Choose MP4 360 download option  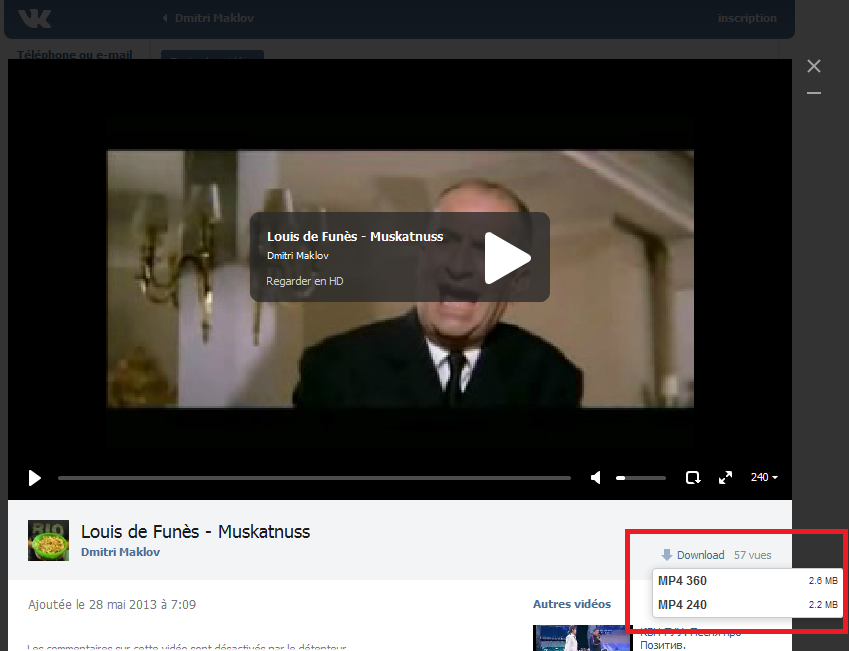[x=748, y=581]
